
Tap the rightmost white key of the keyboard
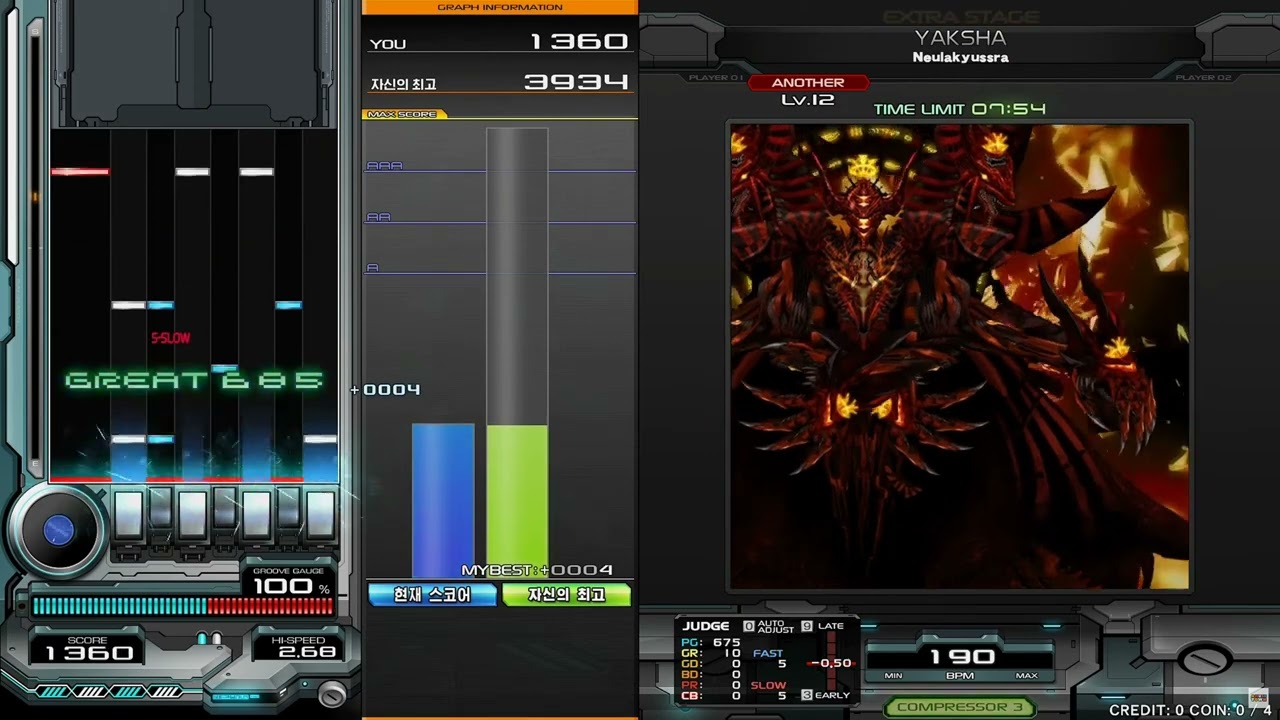(320, 516)
